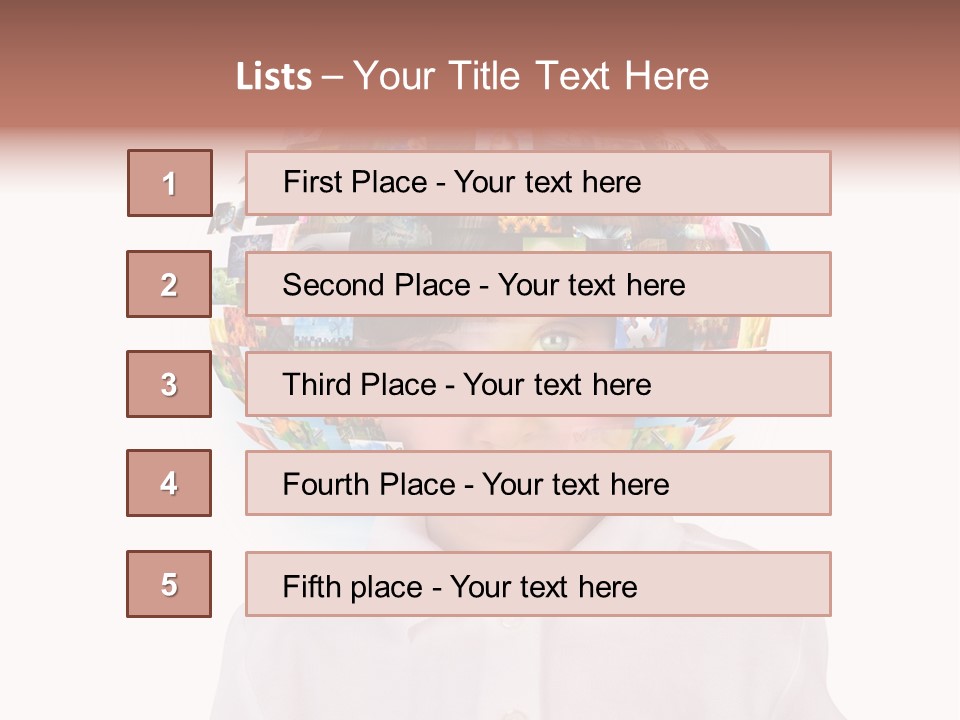Select the number 2 box
This screenshot has width=960, height=720.
coord(169,284)
